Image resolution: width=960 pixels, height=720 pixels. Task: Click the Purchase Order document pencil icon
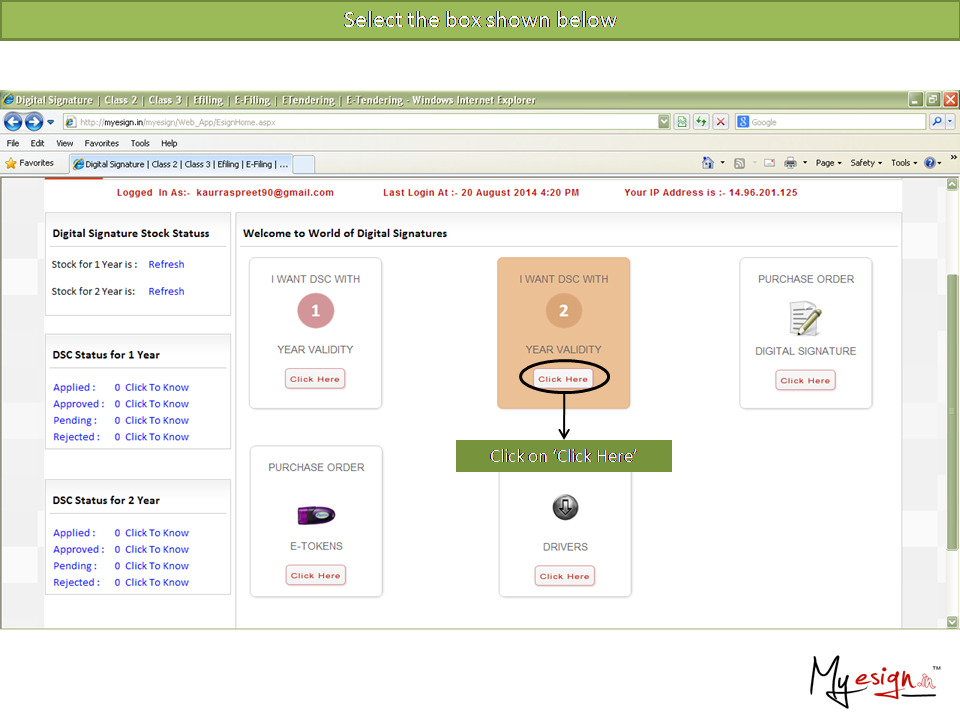tap(805, 318)
